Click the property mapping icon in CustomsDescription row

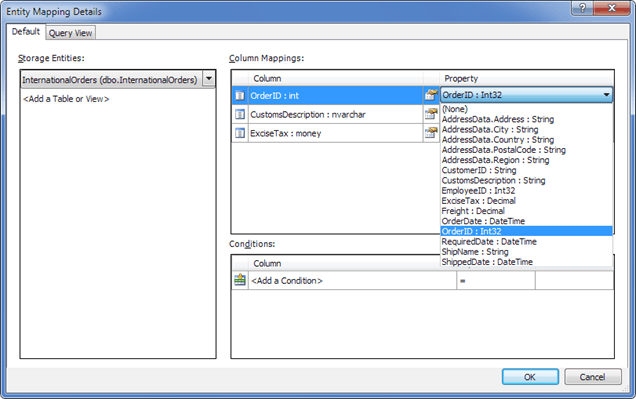431,114
